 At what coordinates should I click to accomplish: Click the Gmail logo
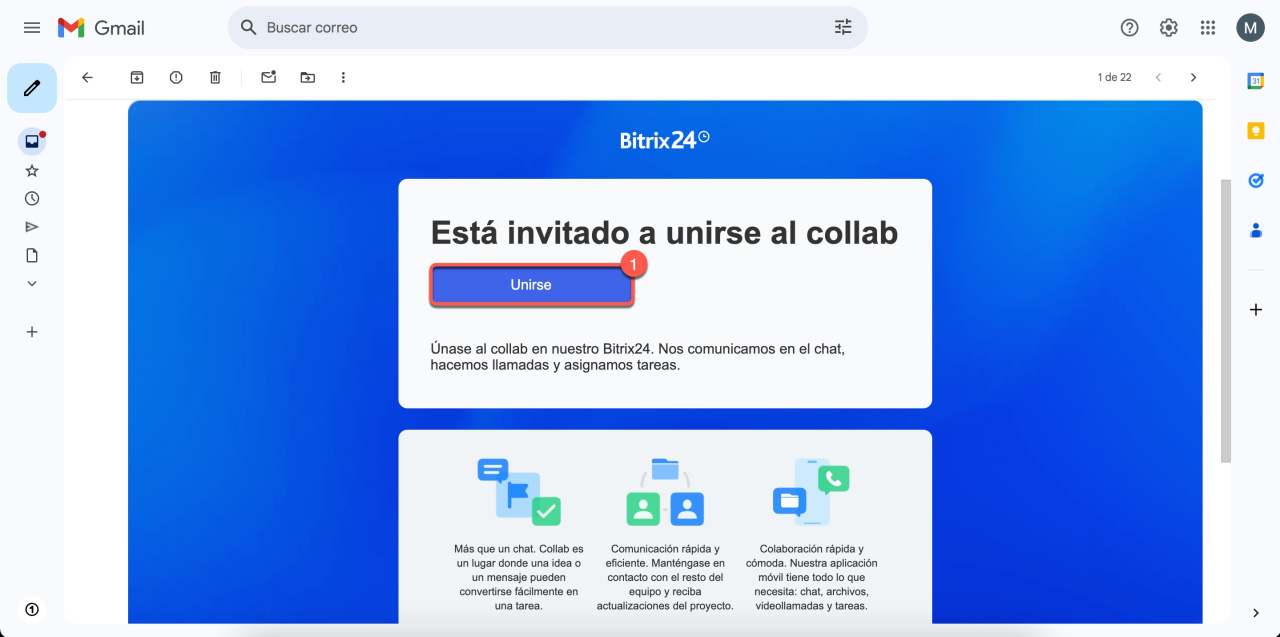pos(101,28)
